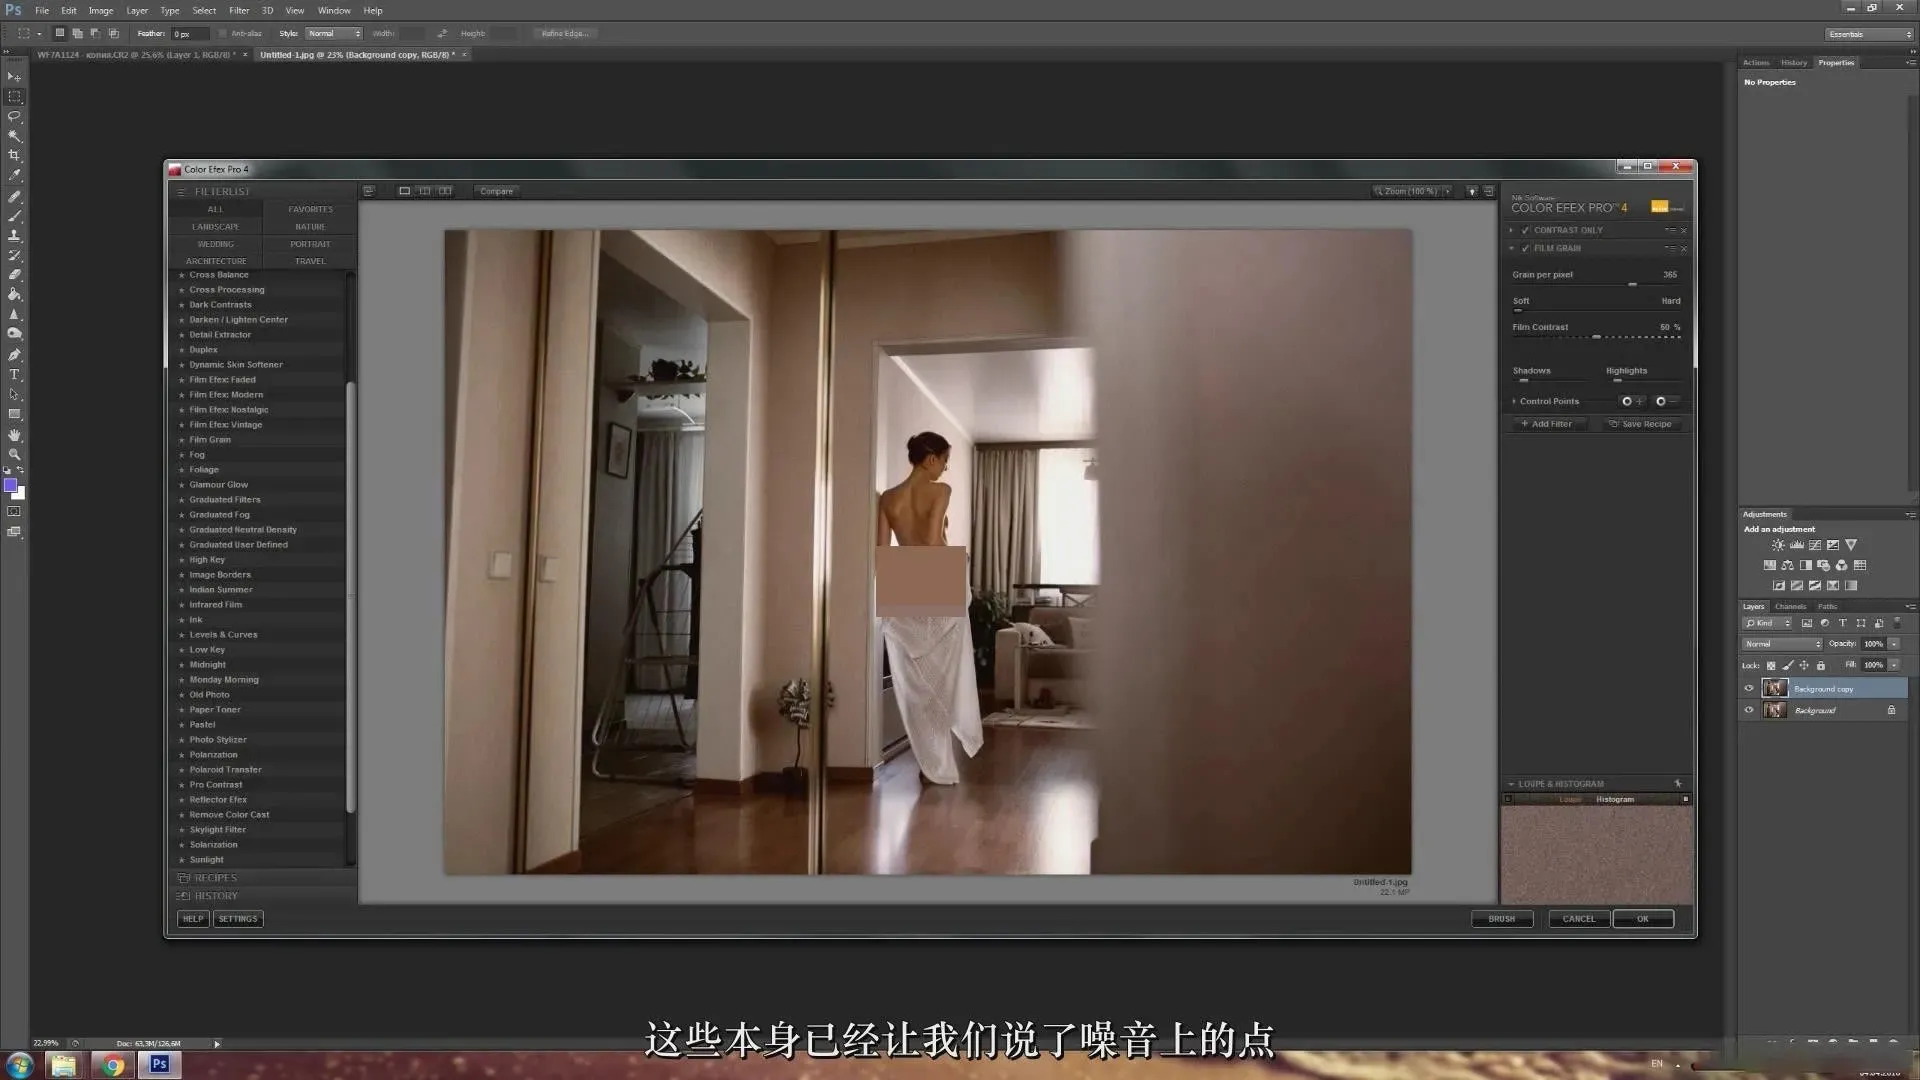The width and height of the screenshot is (1920, 1080).
Task: Click split preview view icon
Action: 425,191
